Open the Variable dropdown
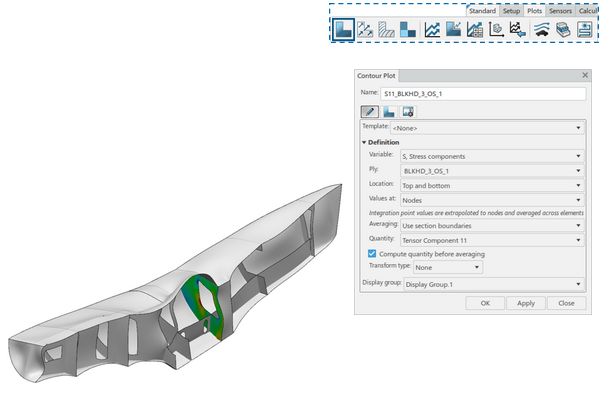This screenshot has height=395, width=602. click(x=492, y=156)
